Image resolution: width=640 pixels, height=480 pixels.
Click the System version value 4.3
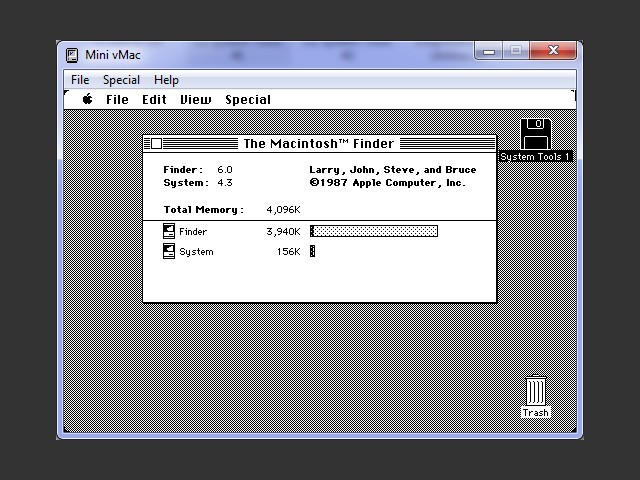(x=224, y=182)
